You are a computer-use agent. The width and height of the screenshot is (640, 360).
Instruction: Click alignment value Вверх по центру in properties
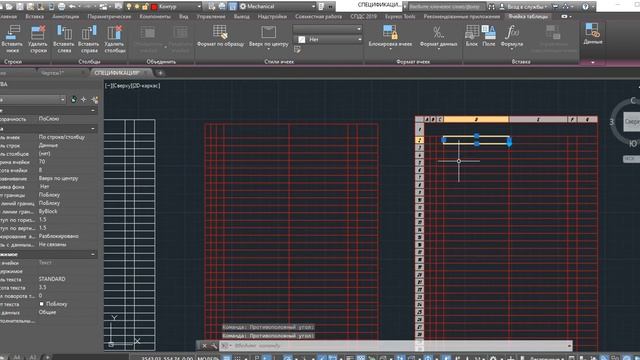58,178
